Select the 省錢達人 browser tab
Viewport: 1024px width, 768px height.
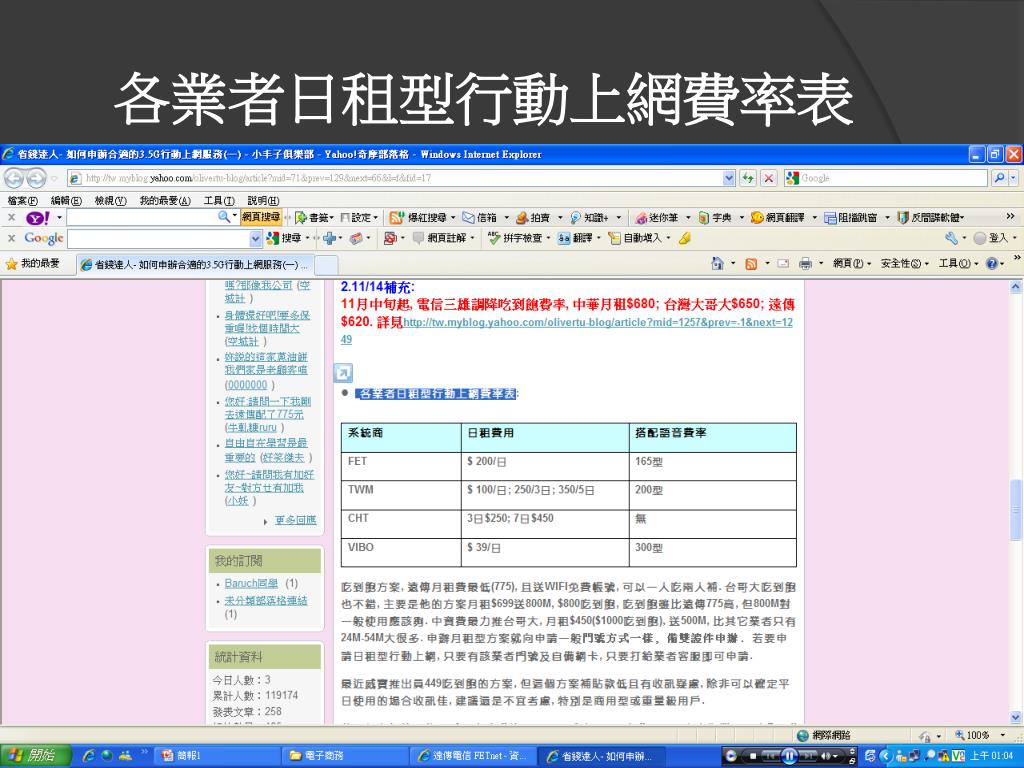[x=195, y=264]
